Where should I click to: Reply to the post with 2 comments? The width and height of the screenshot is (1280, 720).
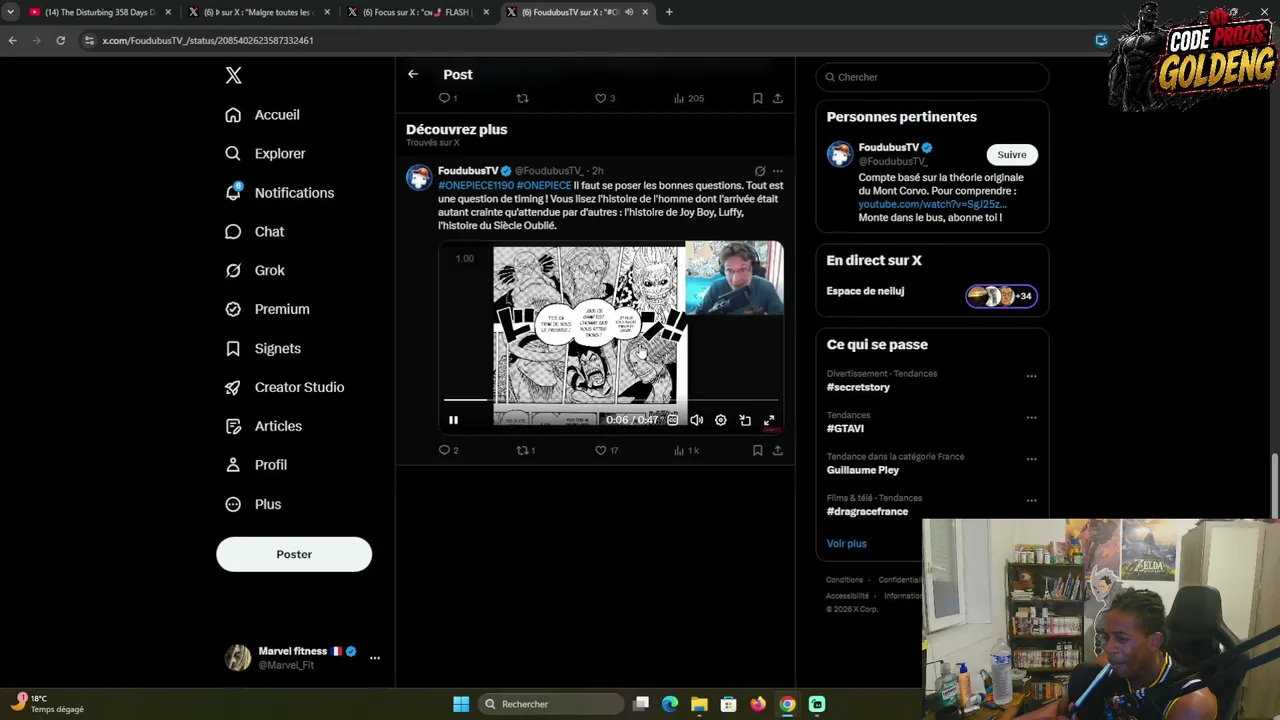coord(448,451)
